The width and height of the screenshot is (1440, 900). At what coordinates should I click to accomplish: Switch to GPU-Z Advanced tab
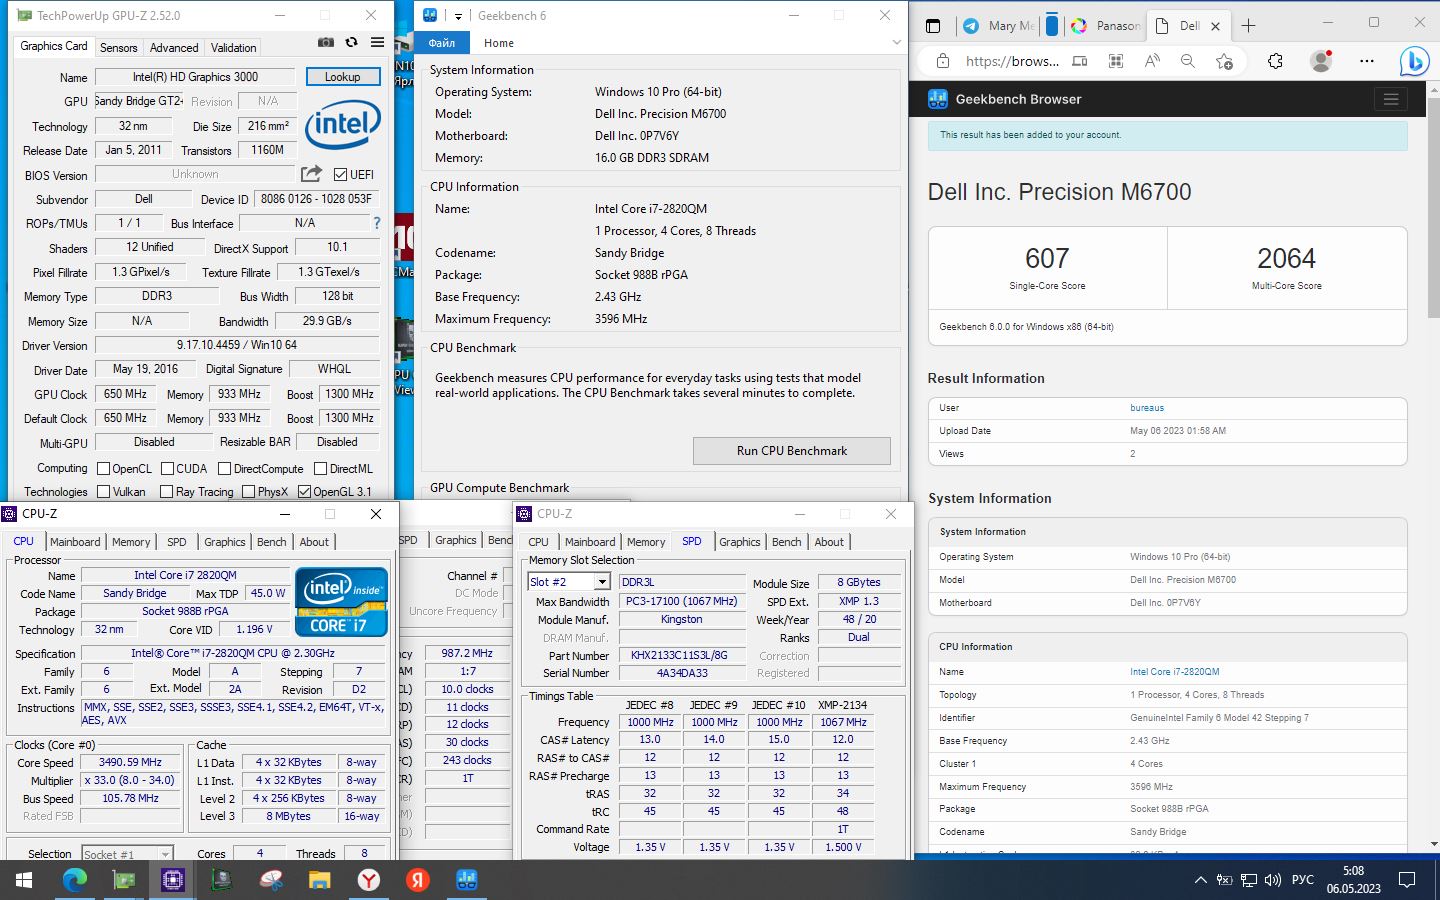point(174,47)
